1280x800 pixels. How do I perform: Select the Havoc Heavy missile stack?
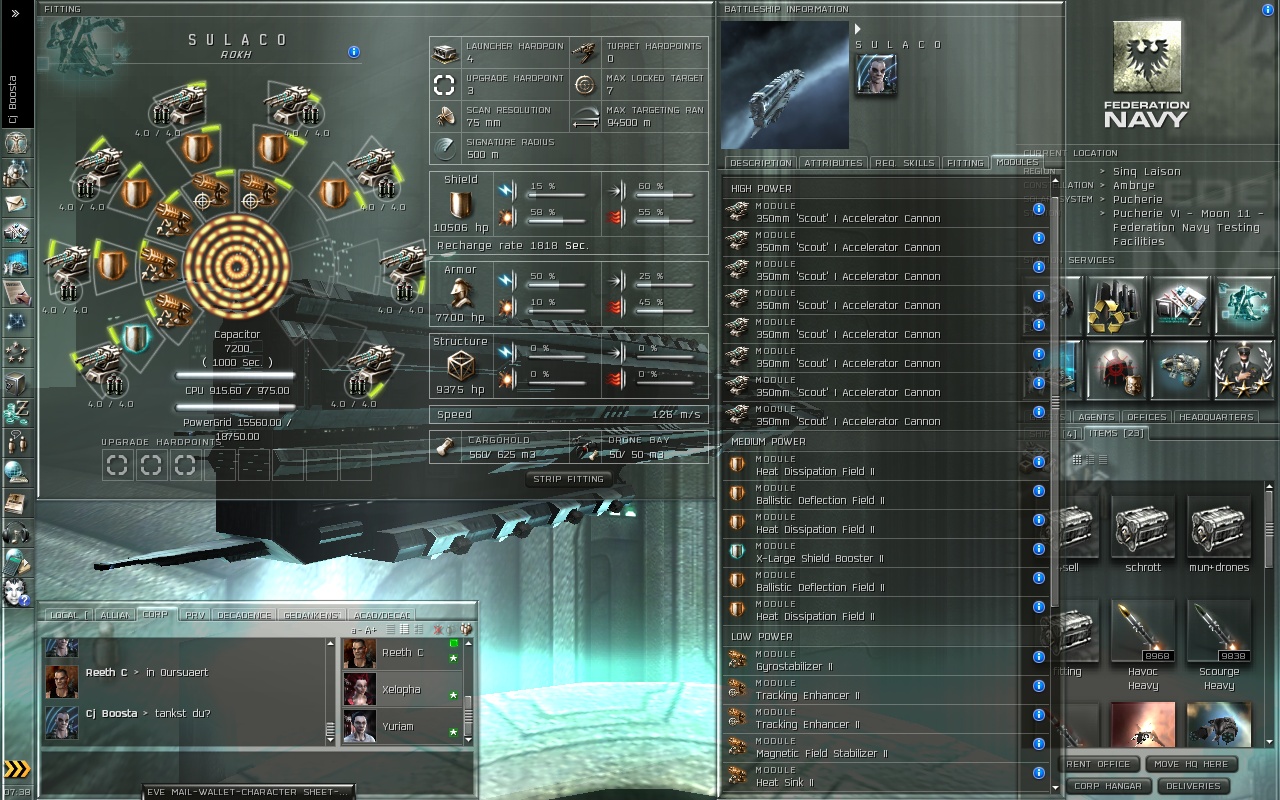[1143, 647]
